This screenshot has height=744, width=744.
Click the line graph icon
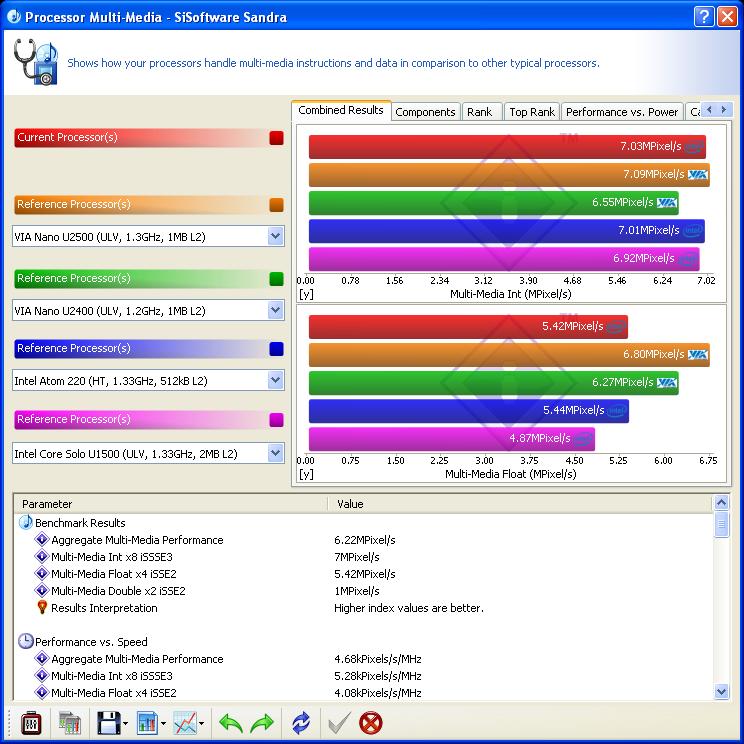tap(185, 723)
